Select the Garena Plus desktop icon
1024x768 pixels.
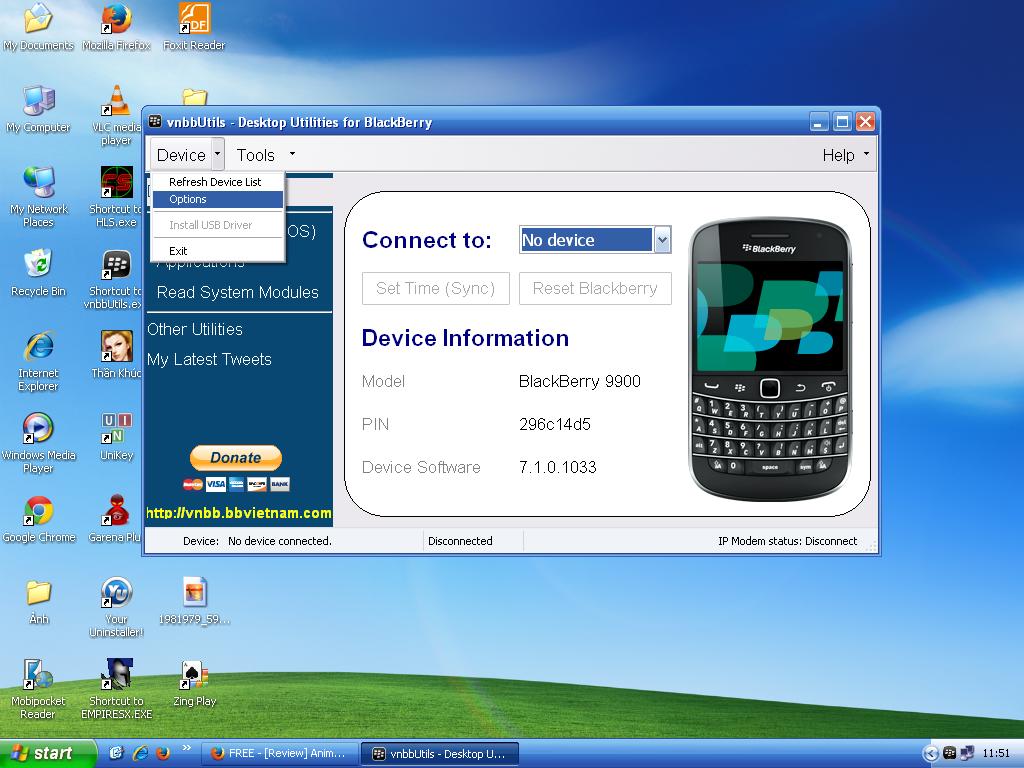(x=115, y=519)
